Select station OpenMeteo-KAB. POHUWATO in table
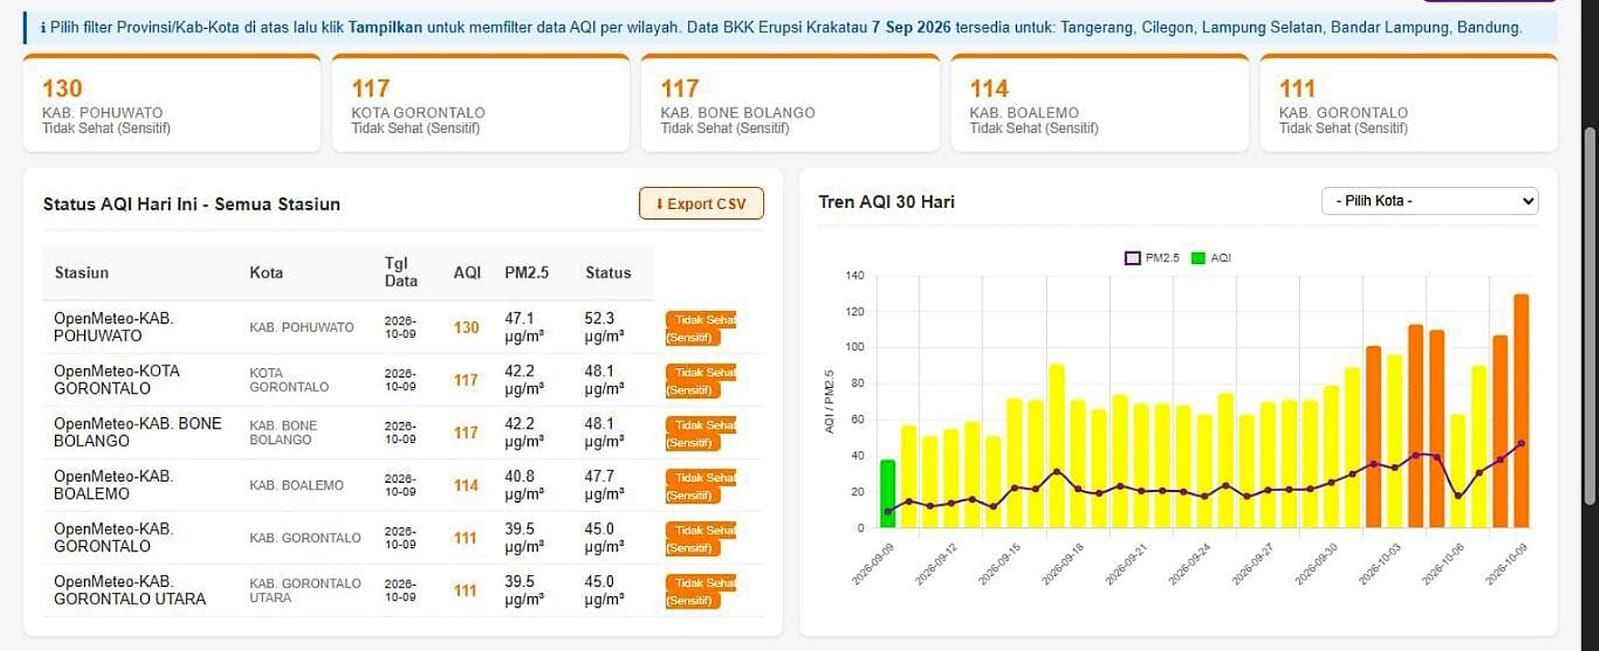The image size is (1599, 651). click(114, 327)
